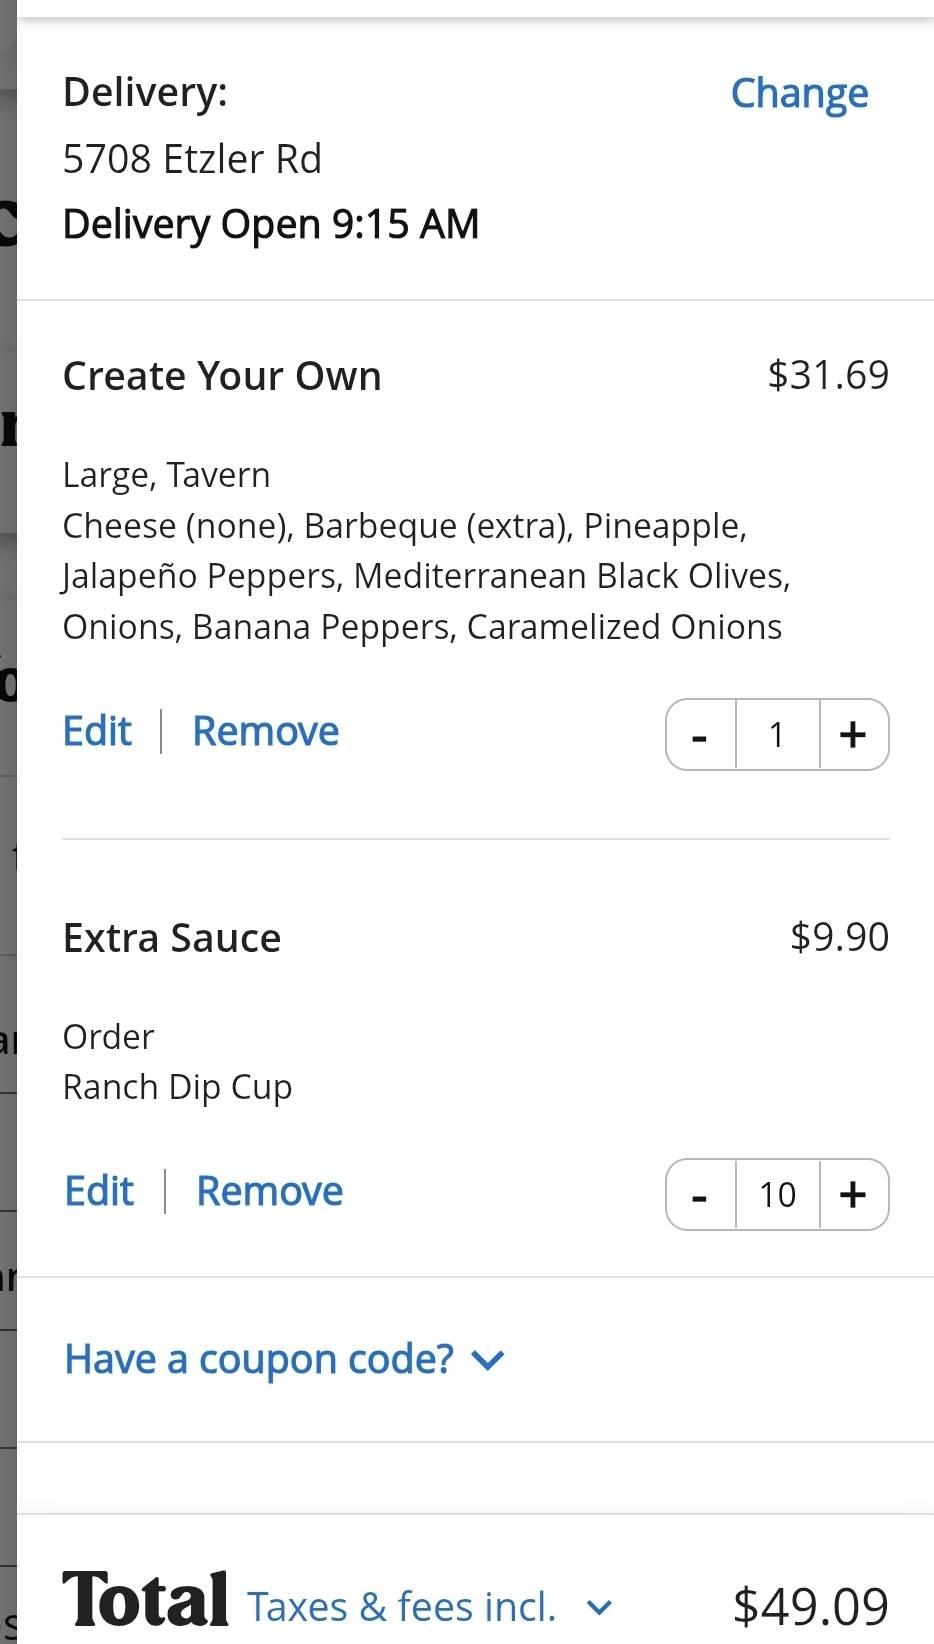The height and width of the screenshot is (1644, 934).
Task: Remove the Create Your Own pizza
Action: pos(265,731)
